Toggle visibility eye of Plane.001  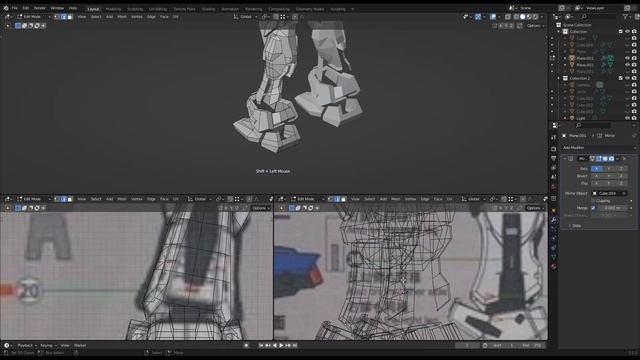pos(627,58)
